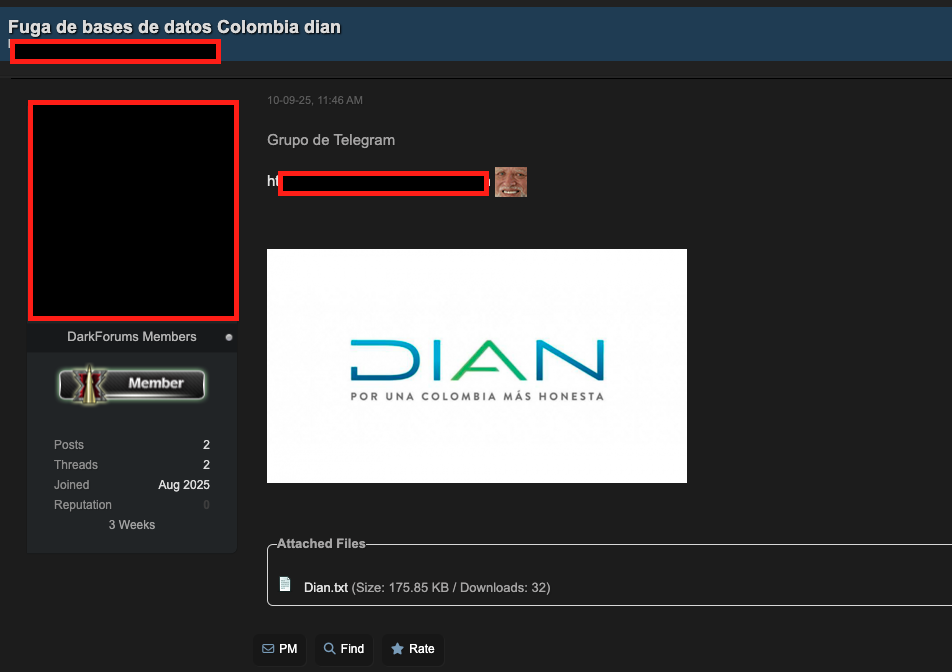Click the Joined Aug 2025 date
952x672 pixels.
[x=183, y=485]
